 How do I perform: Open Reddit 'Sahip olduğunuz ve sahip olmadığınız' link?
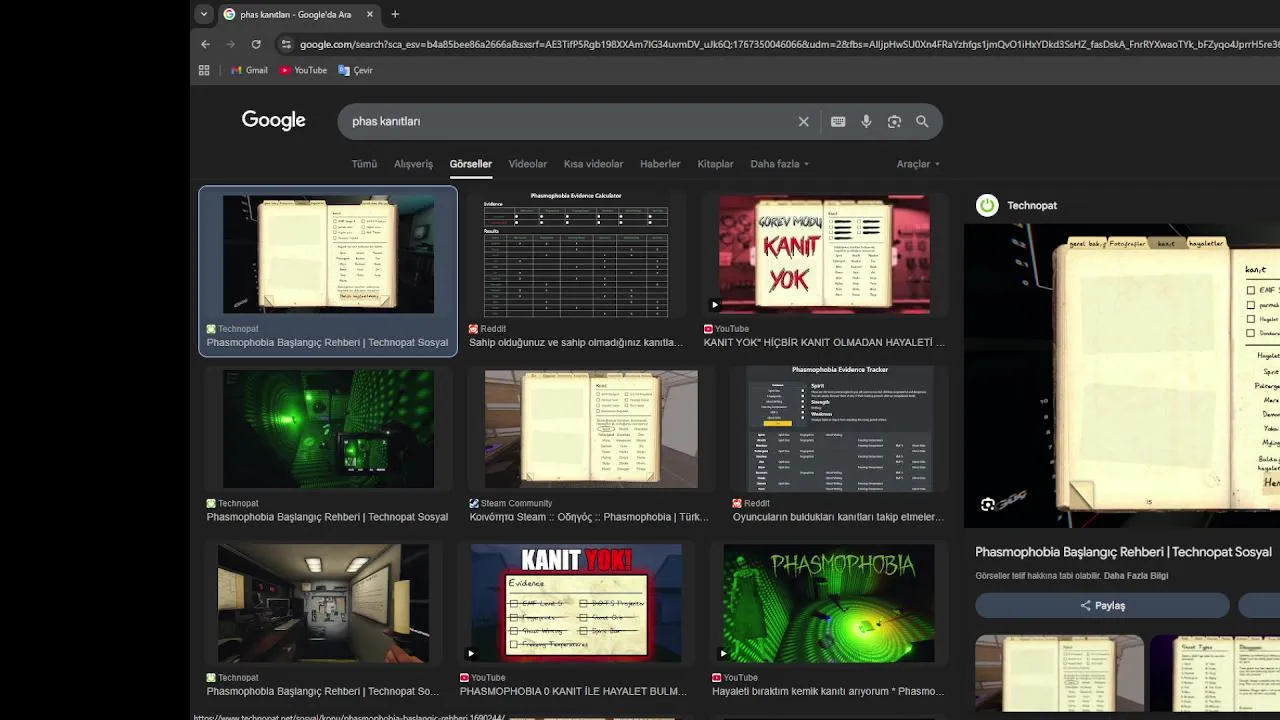coord(576,342)
